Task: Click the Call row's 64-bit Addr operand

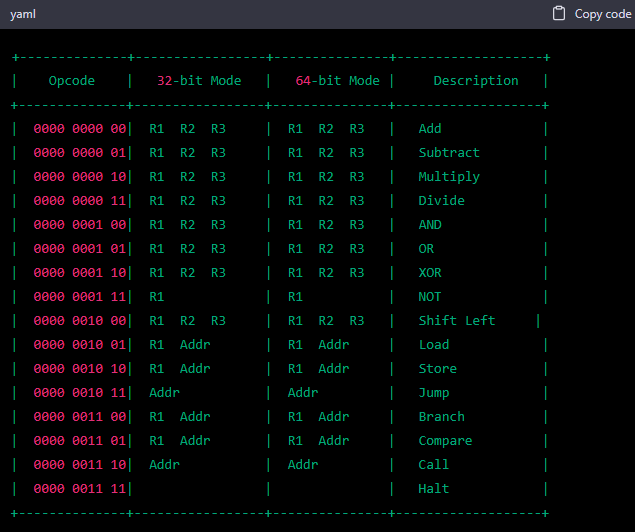Action: coord(303,465)
